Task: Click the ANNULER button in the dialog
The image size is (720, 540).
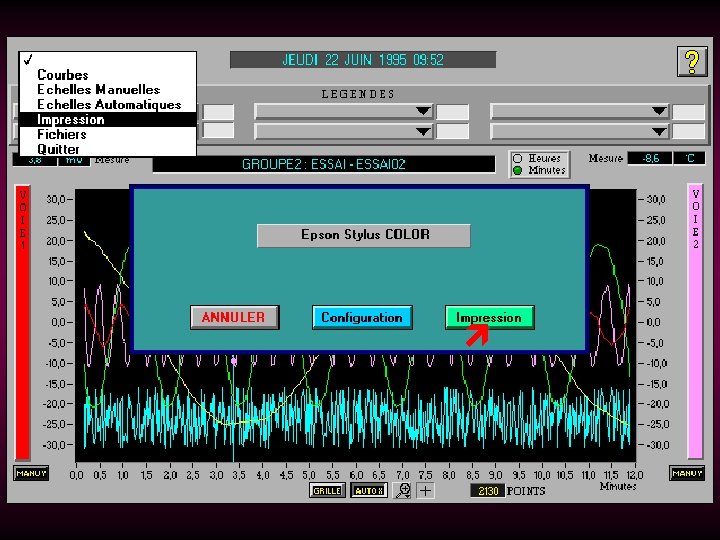Action: click(235, 317)
